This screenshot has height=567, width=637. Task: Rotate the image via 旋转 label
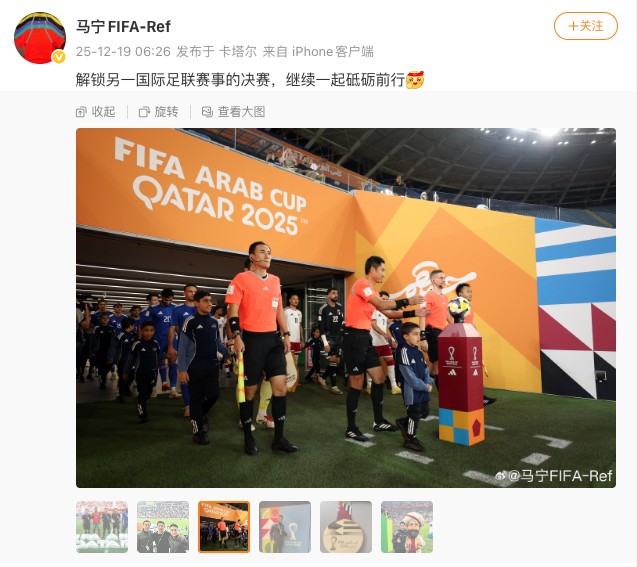[166, 112]
